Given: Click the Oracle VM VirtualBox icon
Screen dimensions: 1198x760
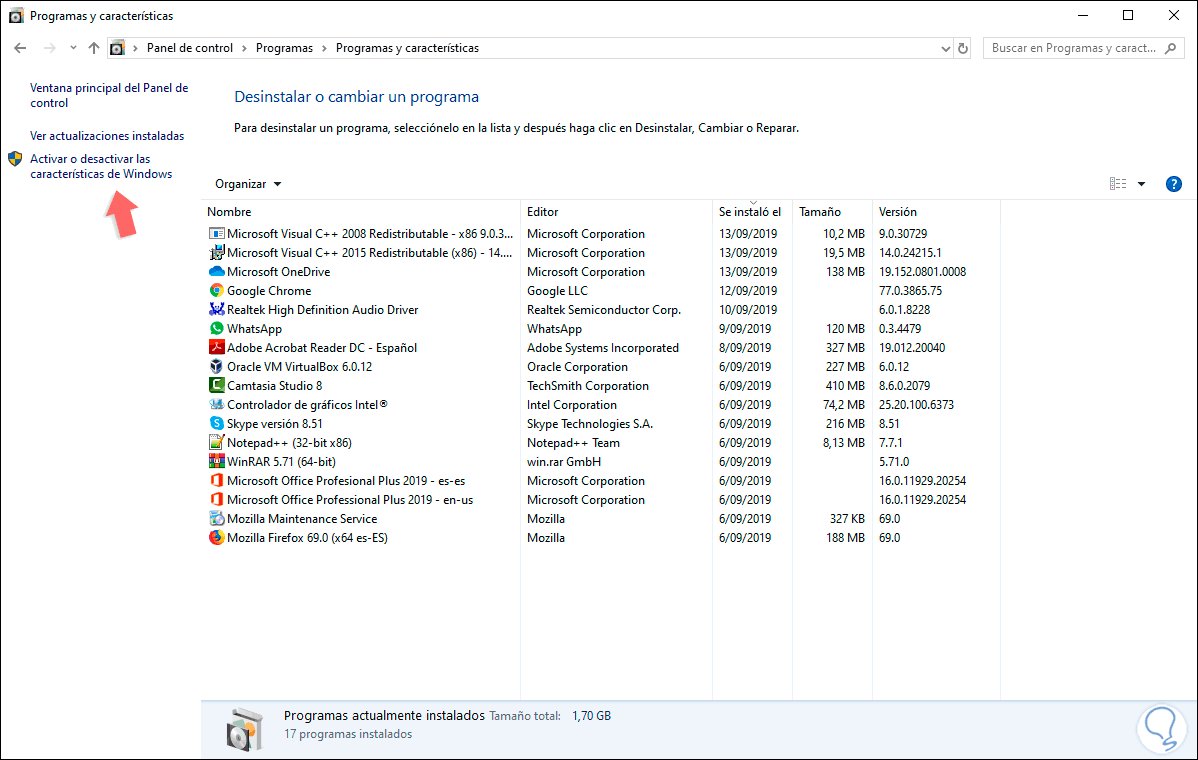Looking at the screenshot, I should tap(217, 367).
